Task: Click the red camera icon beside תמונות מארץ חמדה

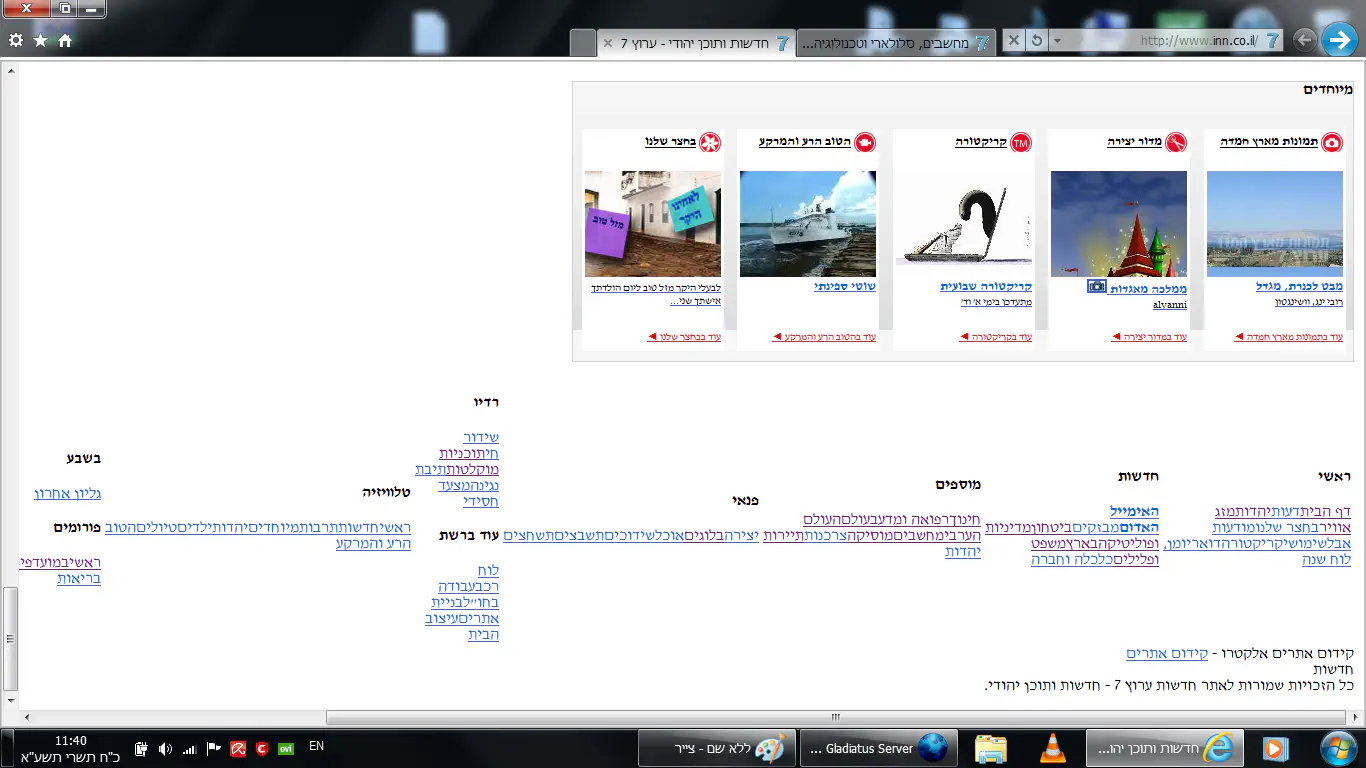Action: click(x=1332, y=143)
